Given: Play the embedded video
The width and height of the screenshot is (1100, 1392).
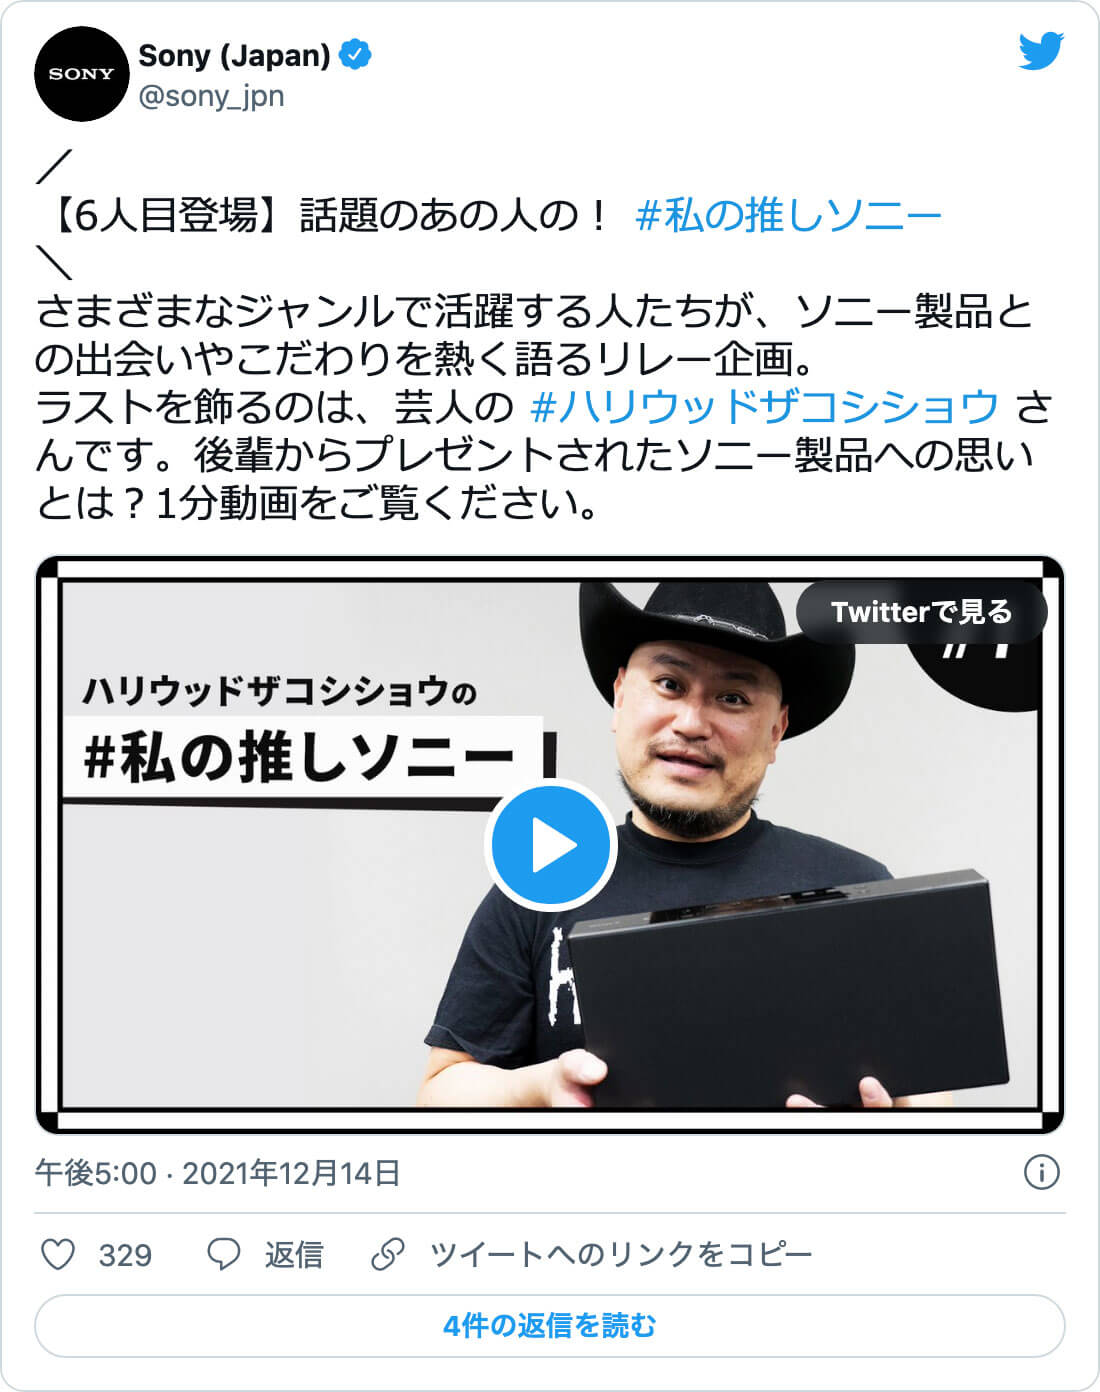Looking at the screenshot, I should pyautogui.click(x=550, y=845).
